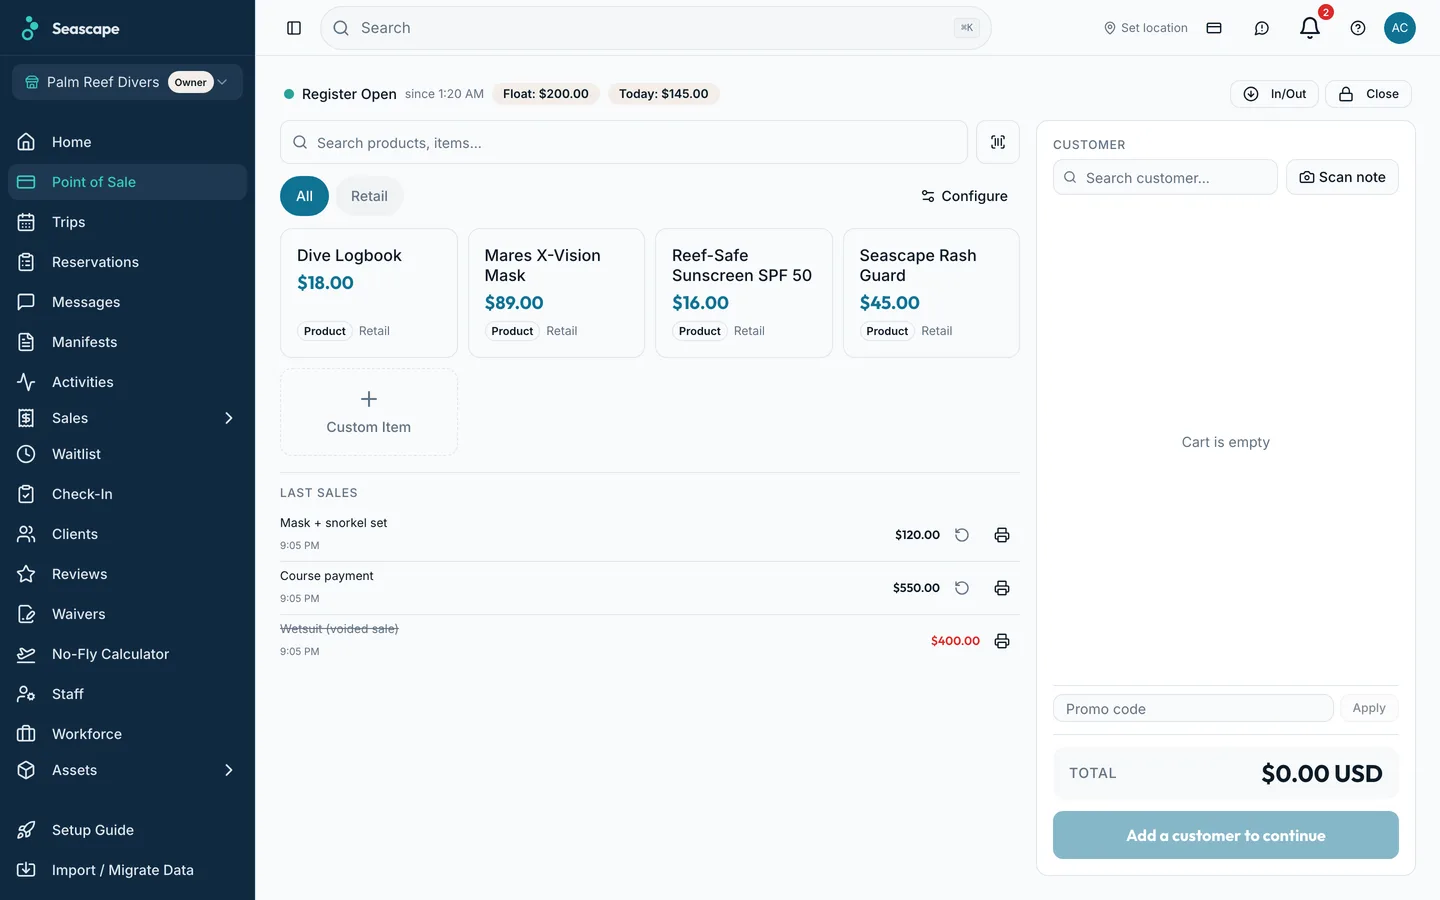Print receipt for voided Wetsuit sale
The width and height of the screenshot is (1440, 900).
1002,641
